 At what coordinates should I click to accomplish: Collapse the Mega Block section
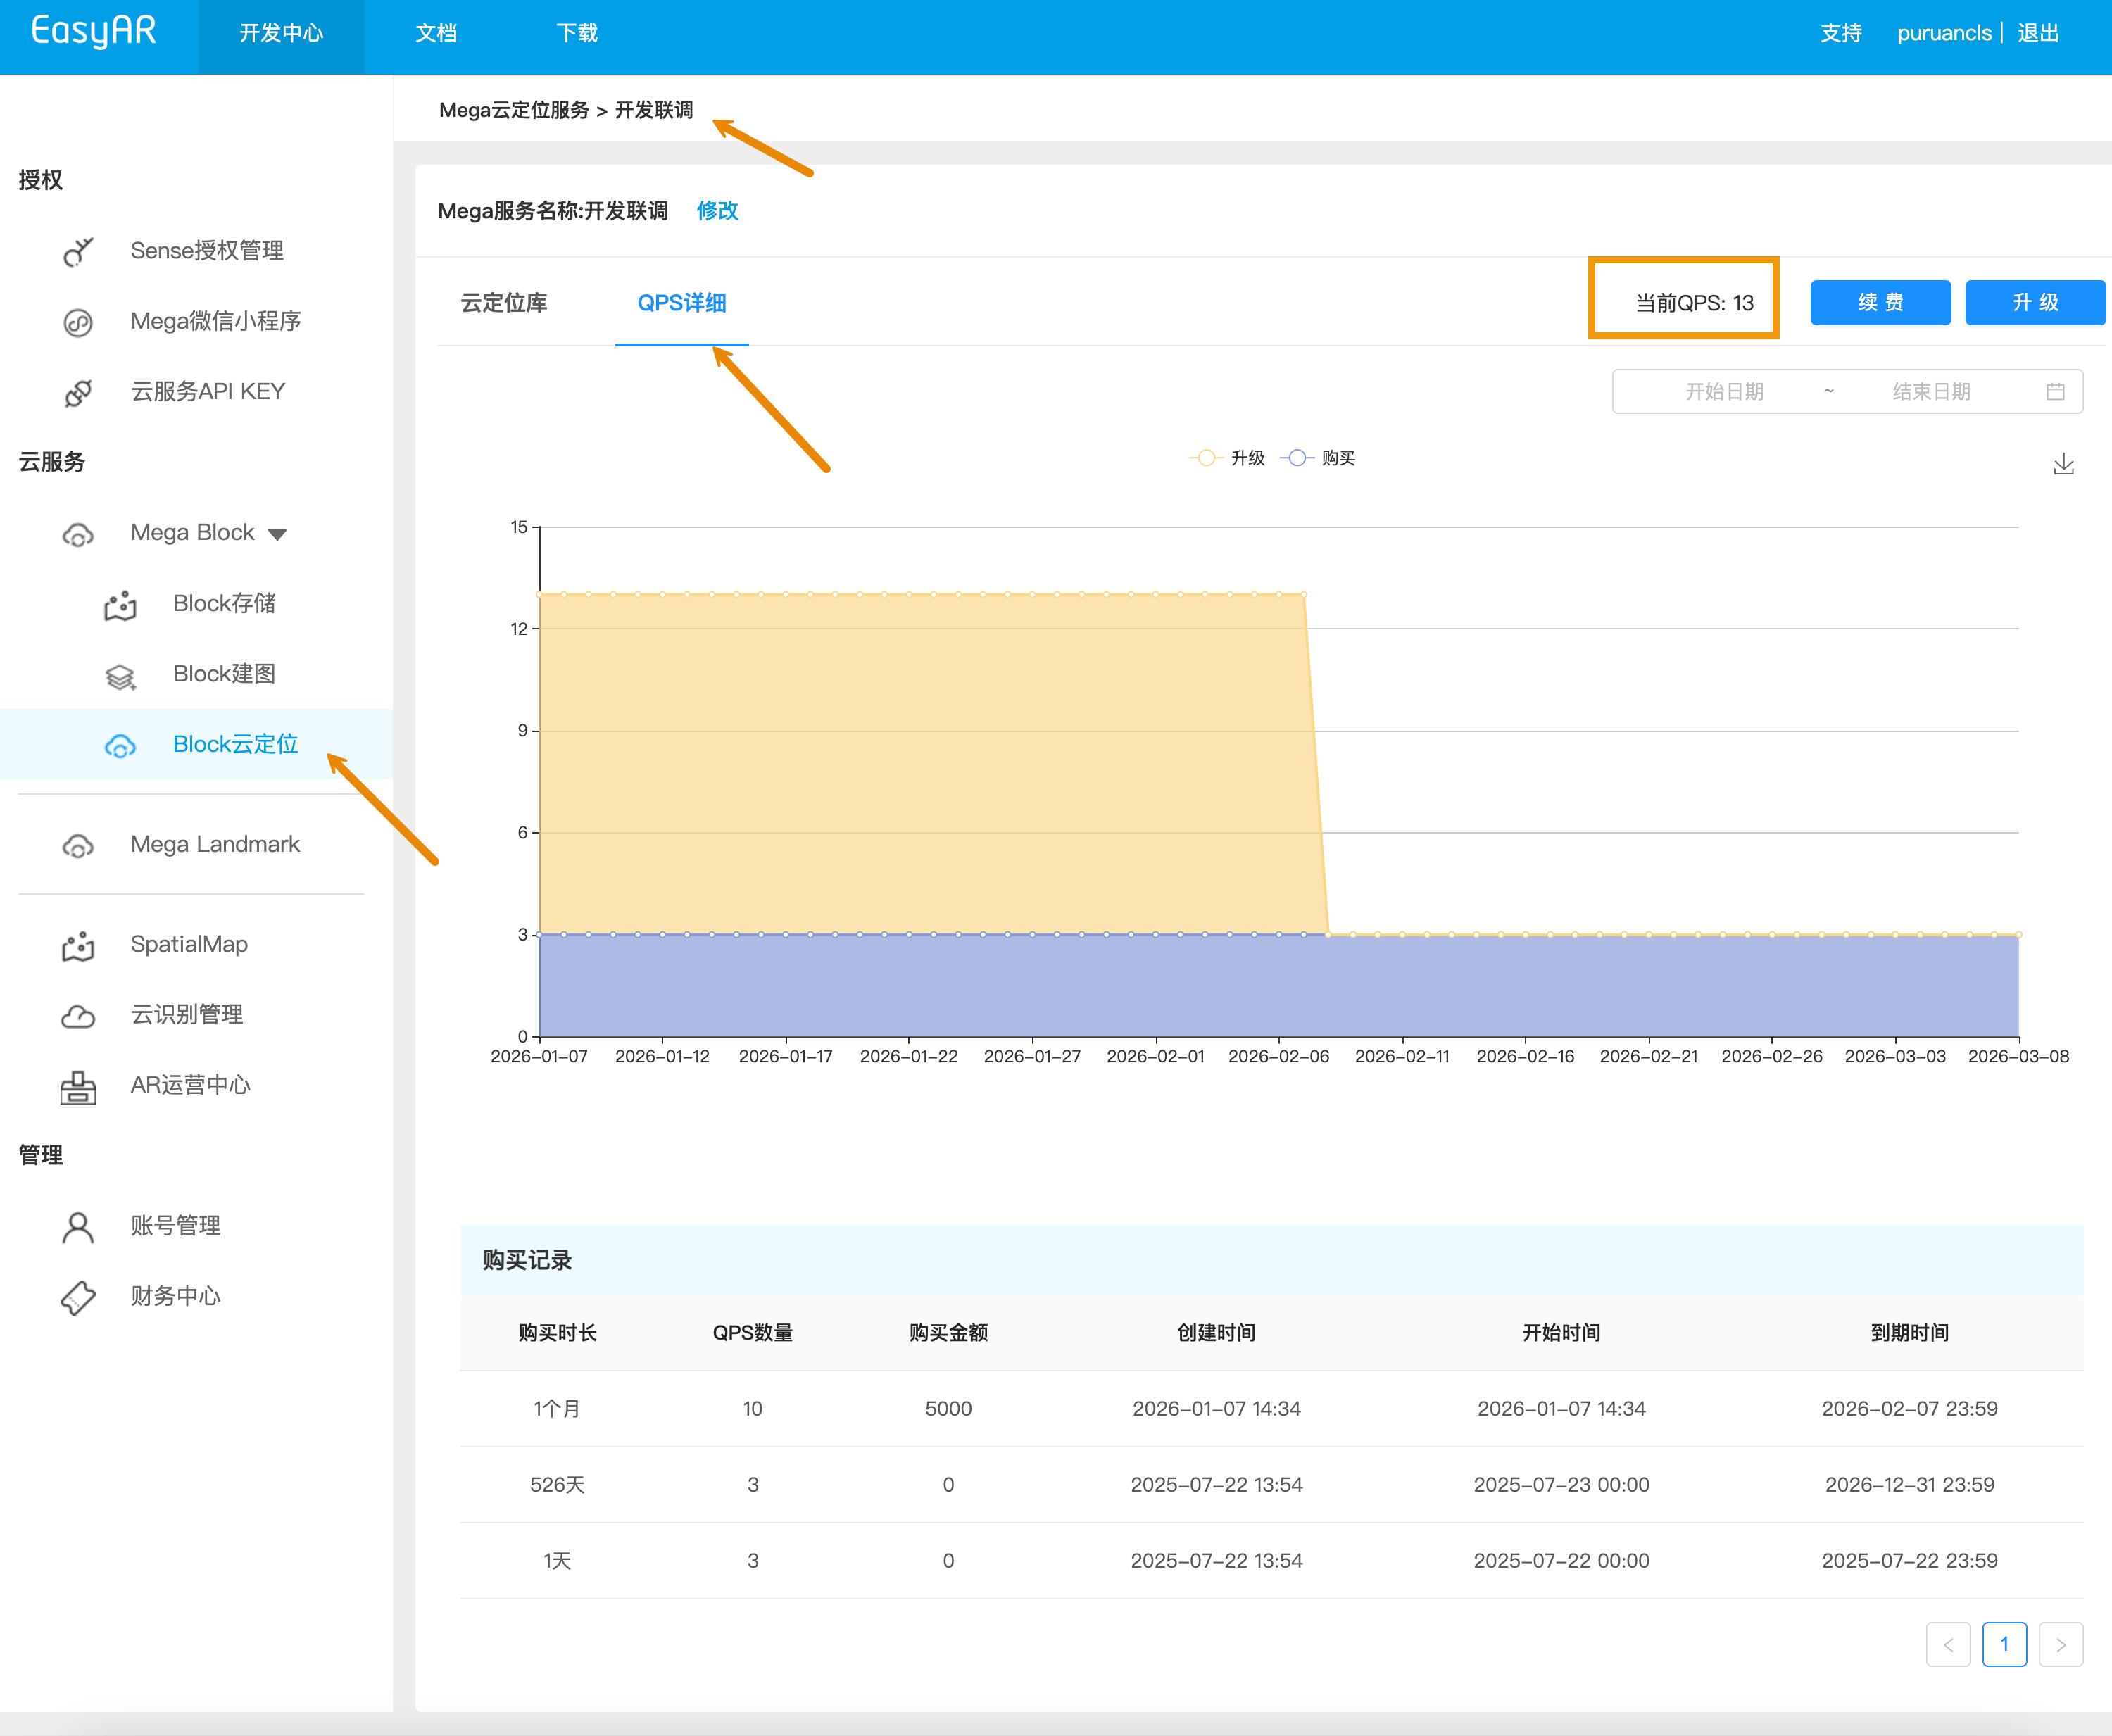point(279,533)
